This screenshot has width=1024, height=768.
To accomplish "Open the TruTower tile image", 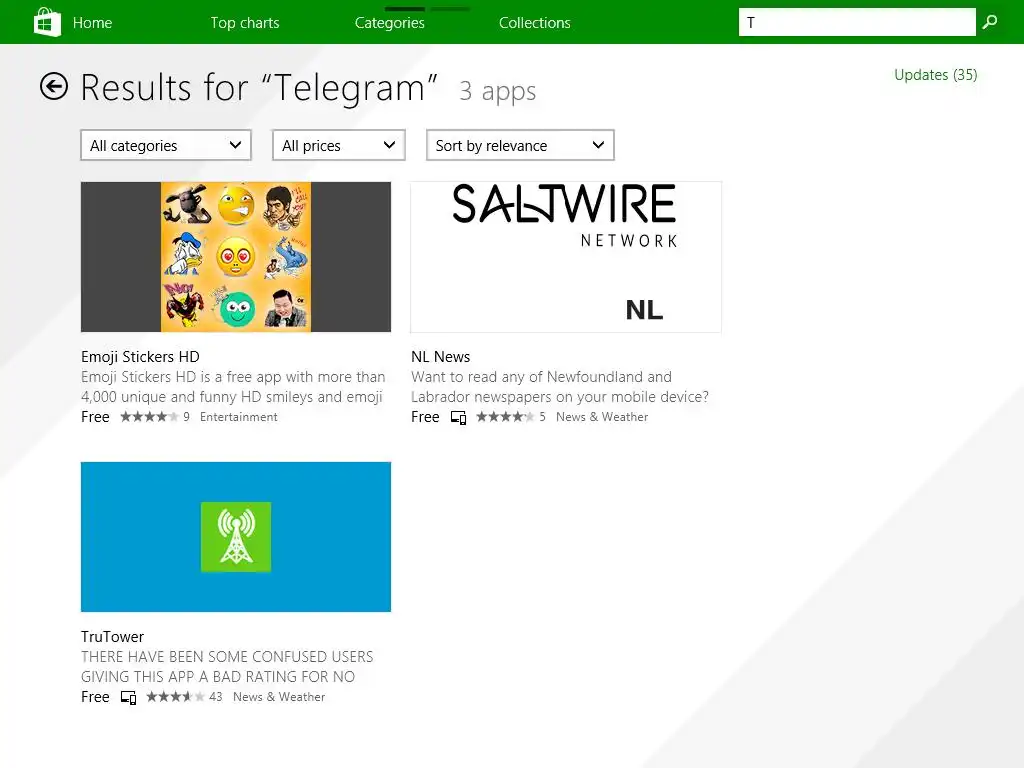I will pyautogui.click(x=236, y=537).
